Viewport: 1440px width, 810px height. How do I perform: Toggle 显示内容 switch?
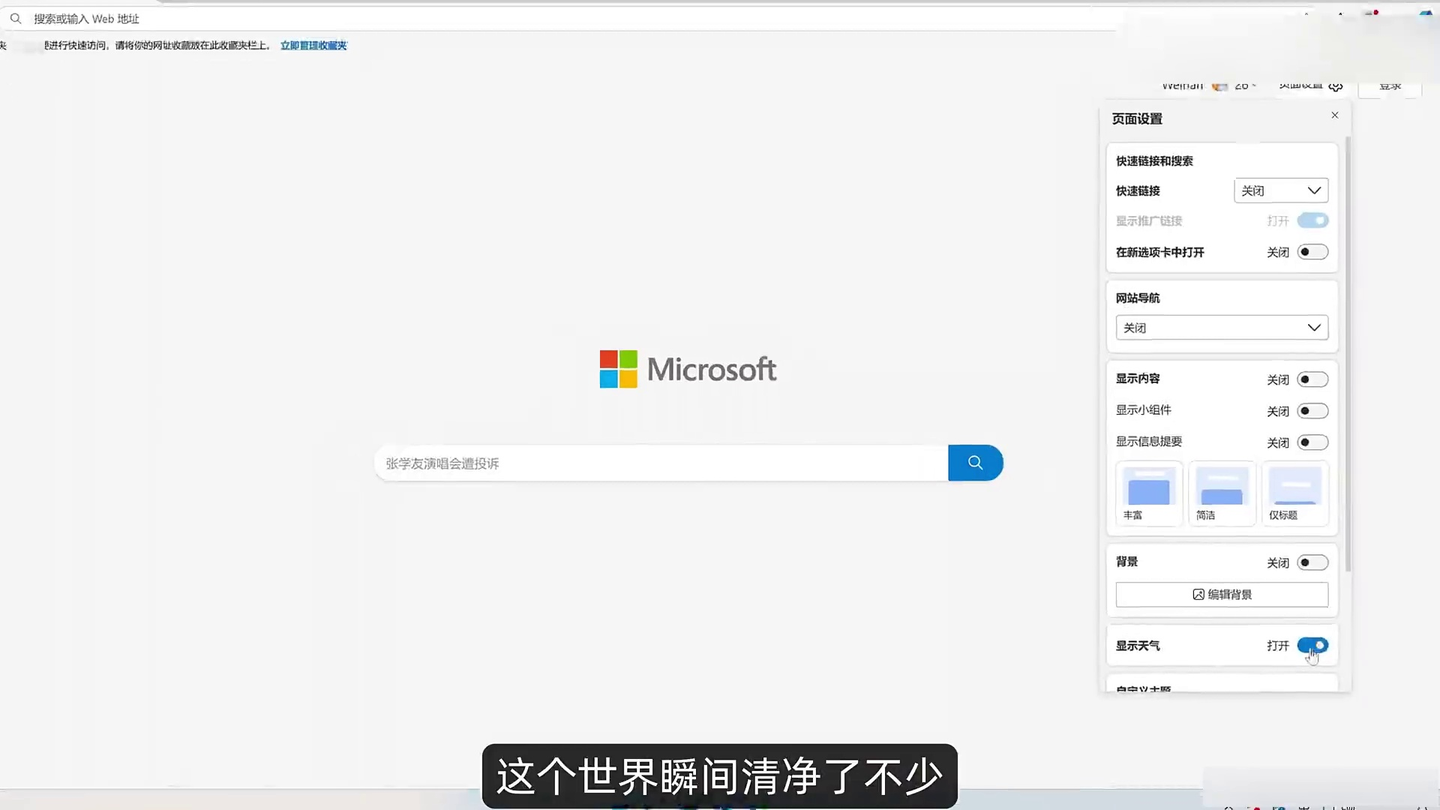[1312, 380]
